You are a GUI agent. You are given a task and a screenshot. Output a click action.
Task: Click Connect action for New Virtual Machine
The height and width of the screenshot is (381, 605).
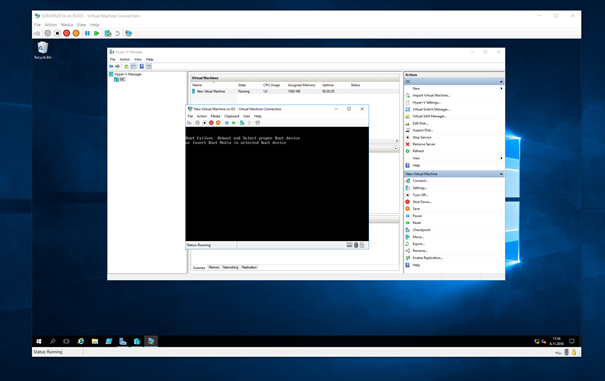pyautogui.click(x=420, y=181)
